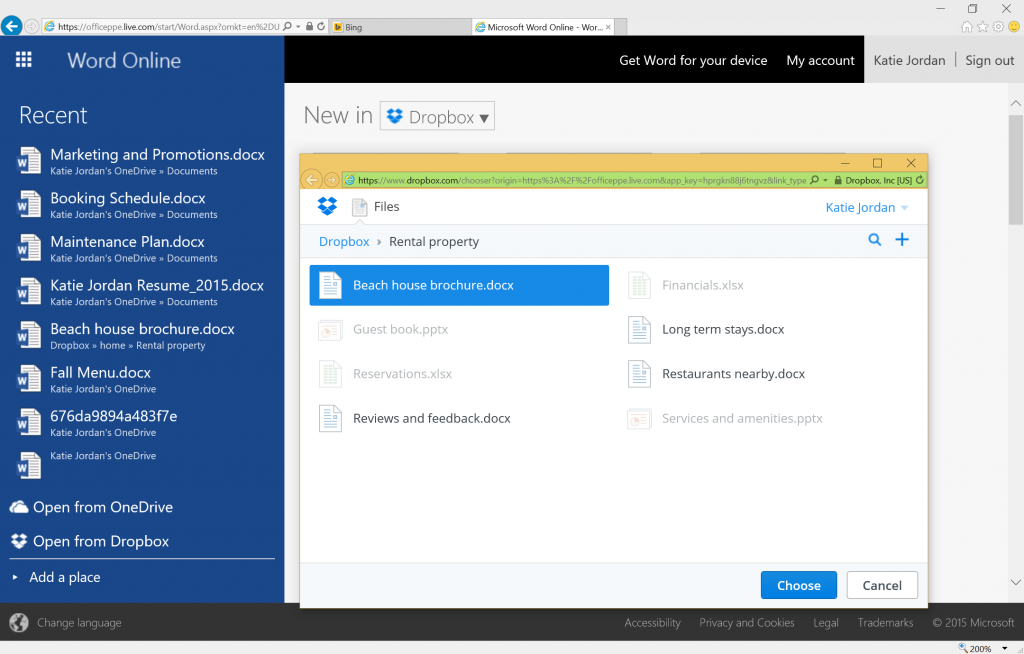Click the Reviews and feedback.docx document icon
The width and height of the screenshot is (1024, 654).
pos(331,418)
